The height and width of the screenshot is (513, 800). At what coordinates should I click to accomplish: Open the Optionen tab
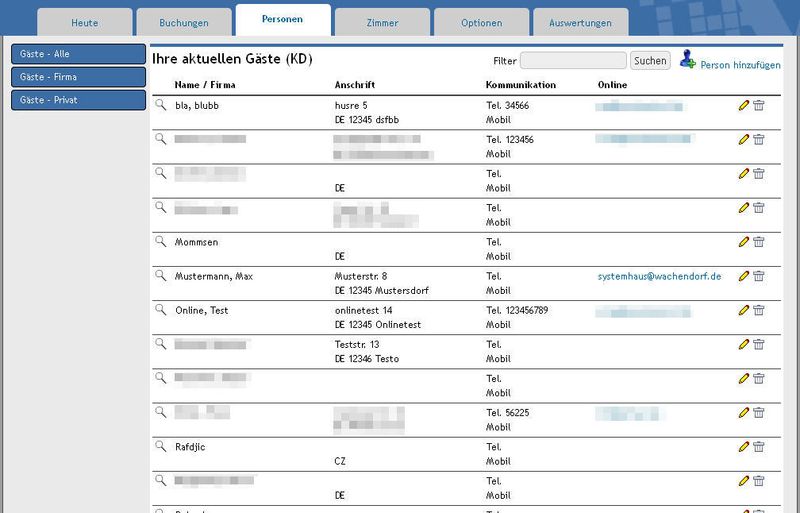click(x=481, y=22)
